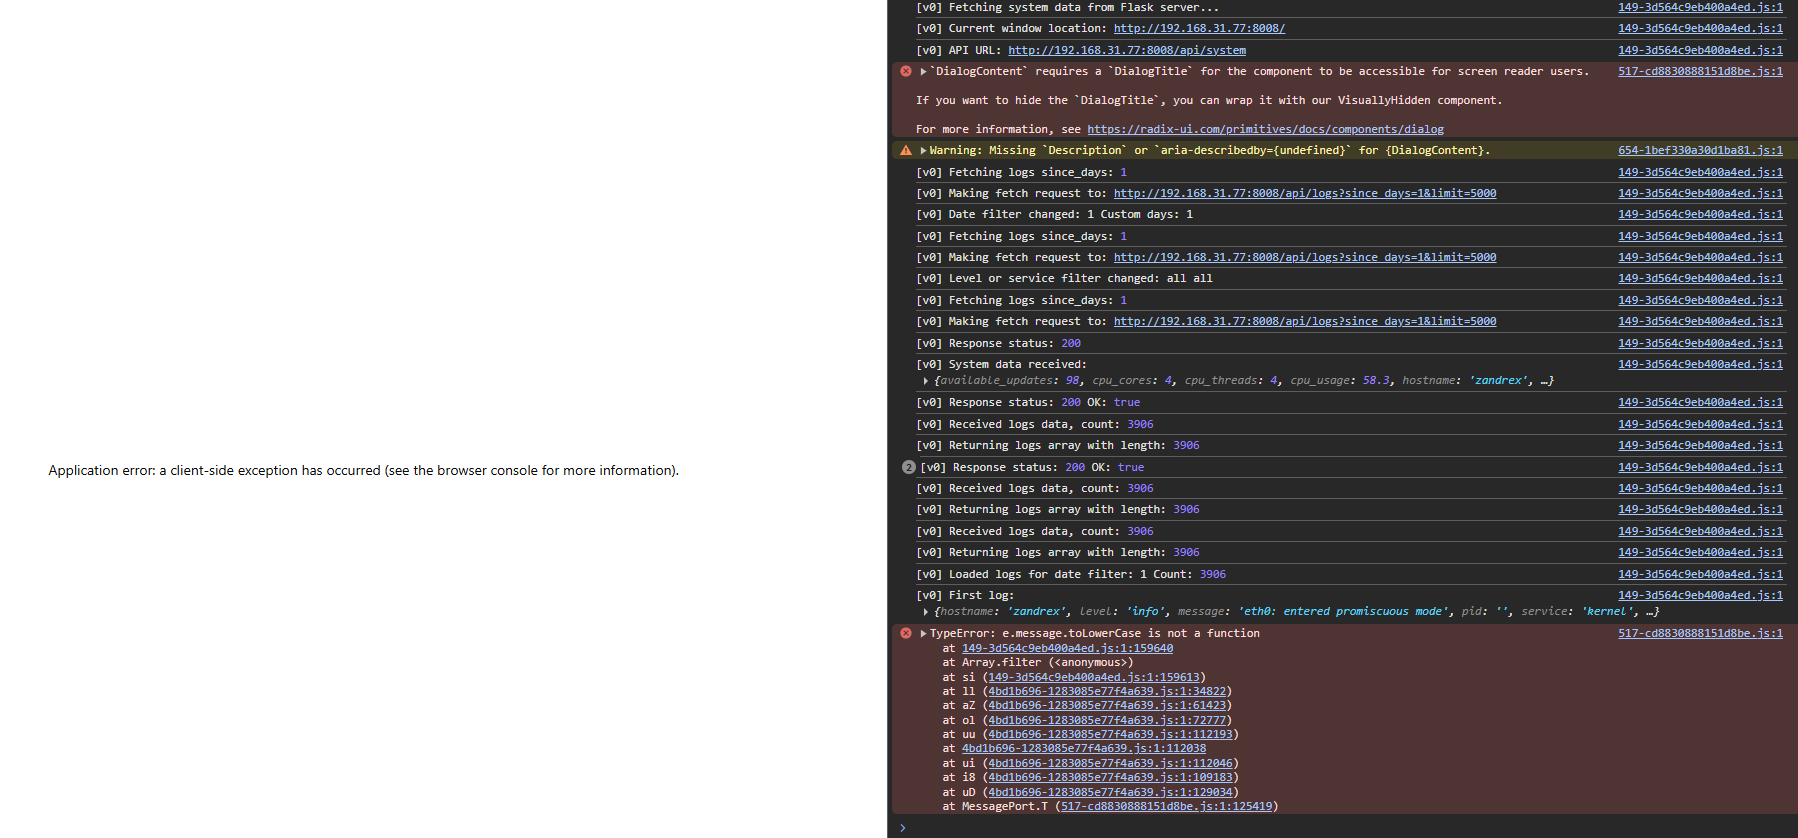Click the repeat count badge showing 2
The width and height of the screenshot is (1798, 838).
908,468
